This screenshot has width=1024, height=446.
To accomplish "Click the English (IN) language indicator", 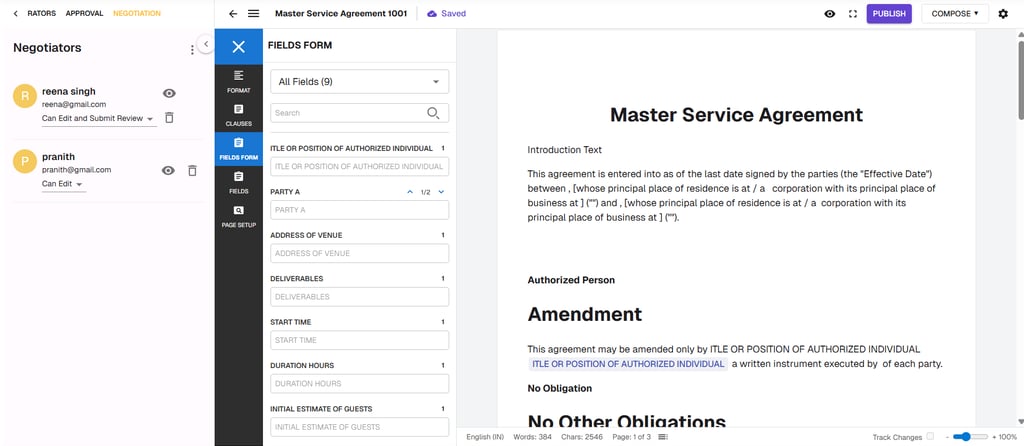I will click(x=485, y=437).
